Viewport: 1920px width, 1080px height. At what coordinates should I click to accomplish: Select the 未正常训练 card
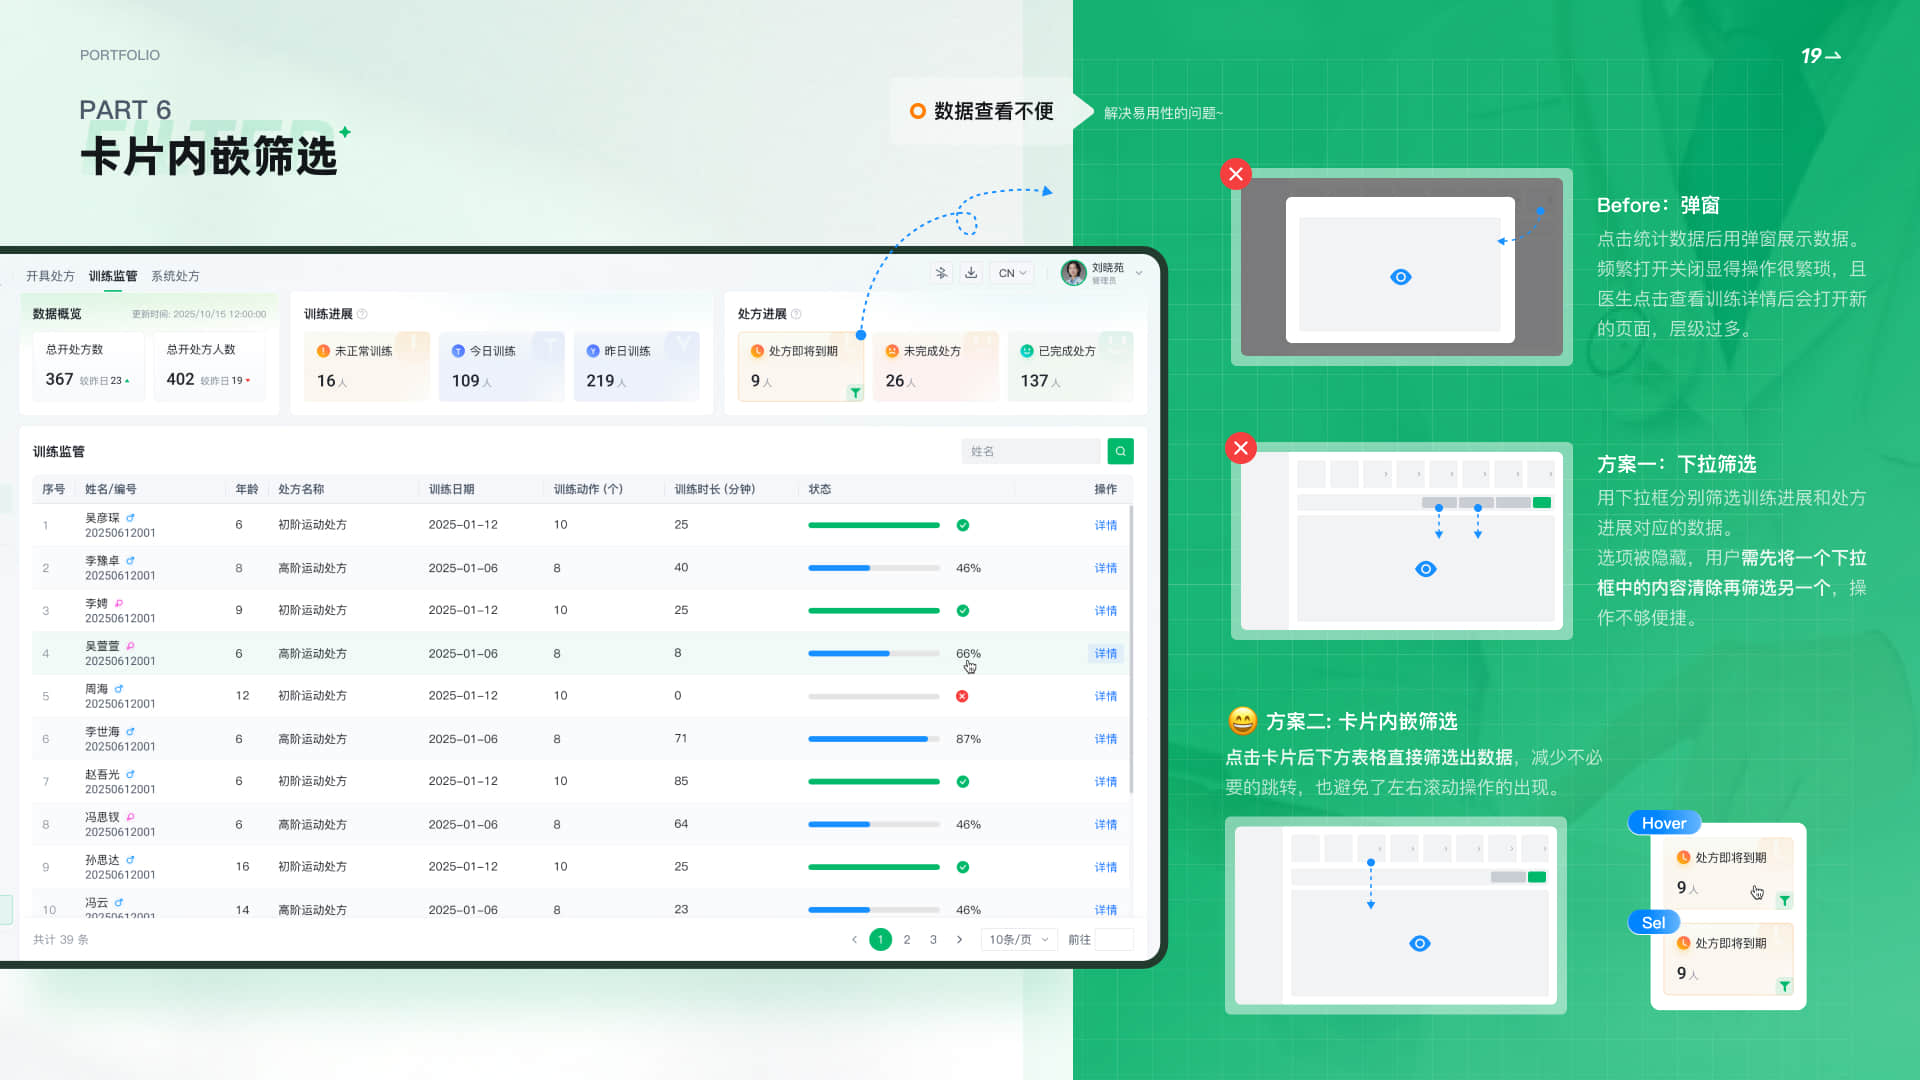pos(366,366)
